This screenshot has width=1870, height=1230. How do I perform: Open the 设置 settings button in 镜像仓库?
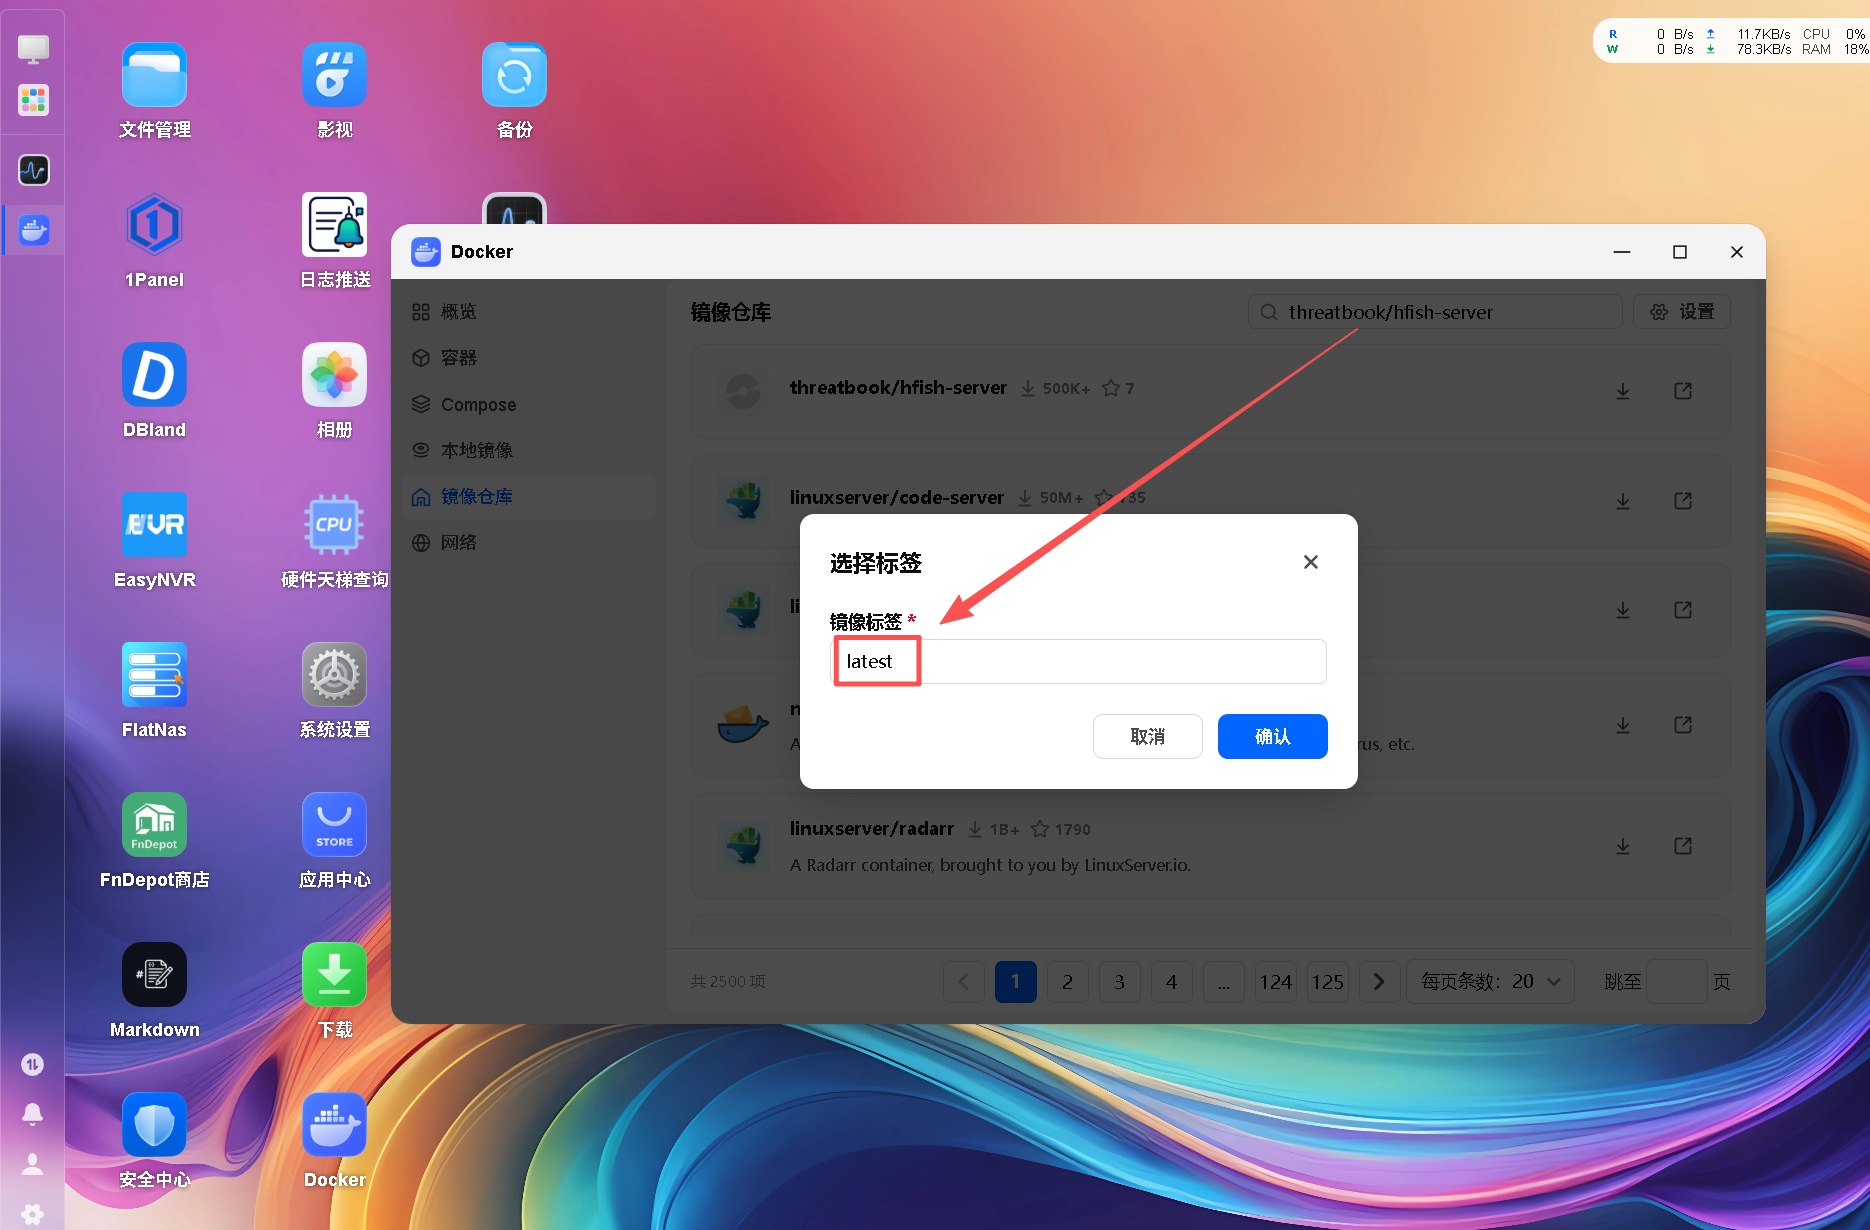pyautogui.click(x=1681, y=312)
